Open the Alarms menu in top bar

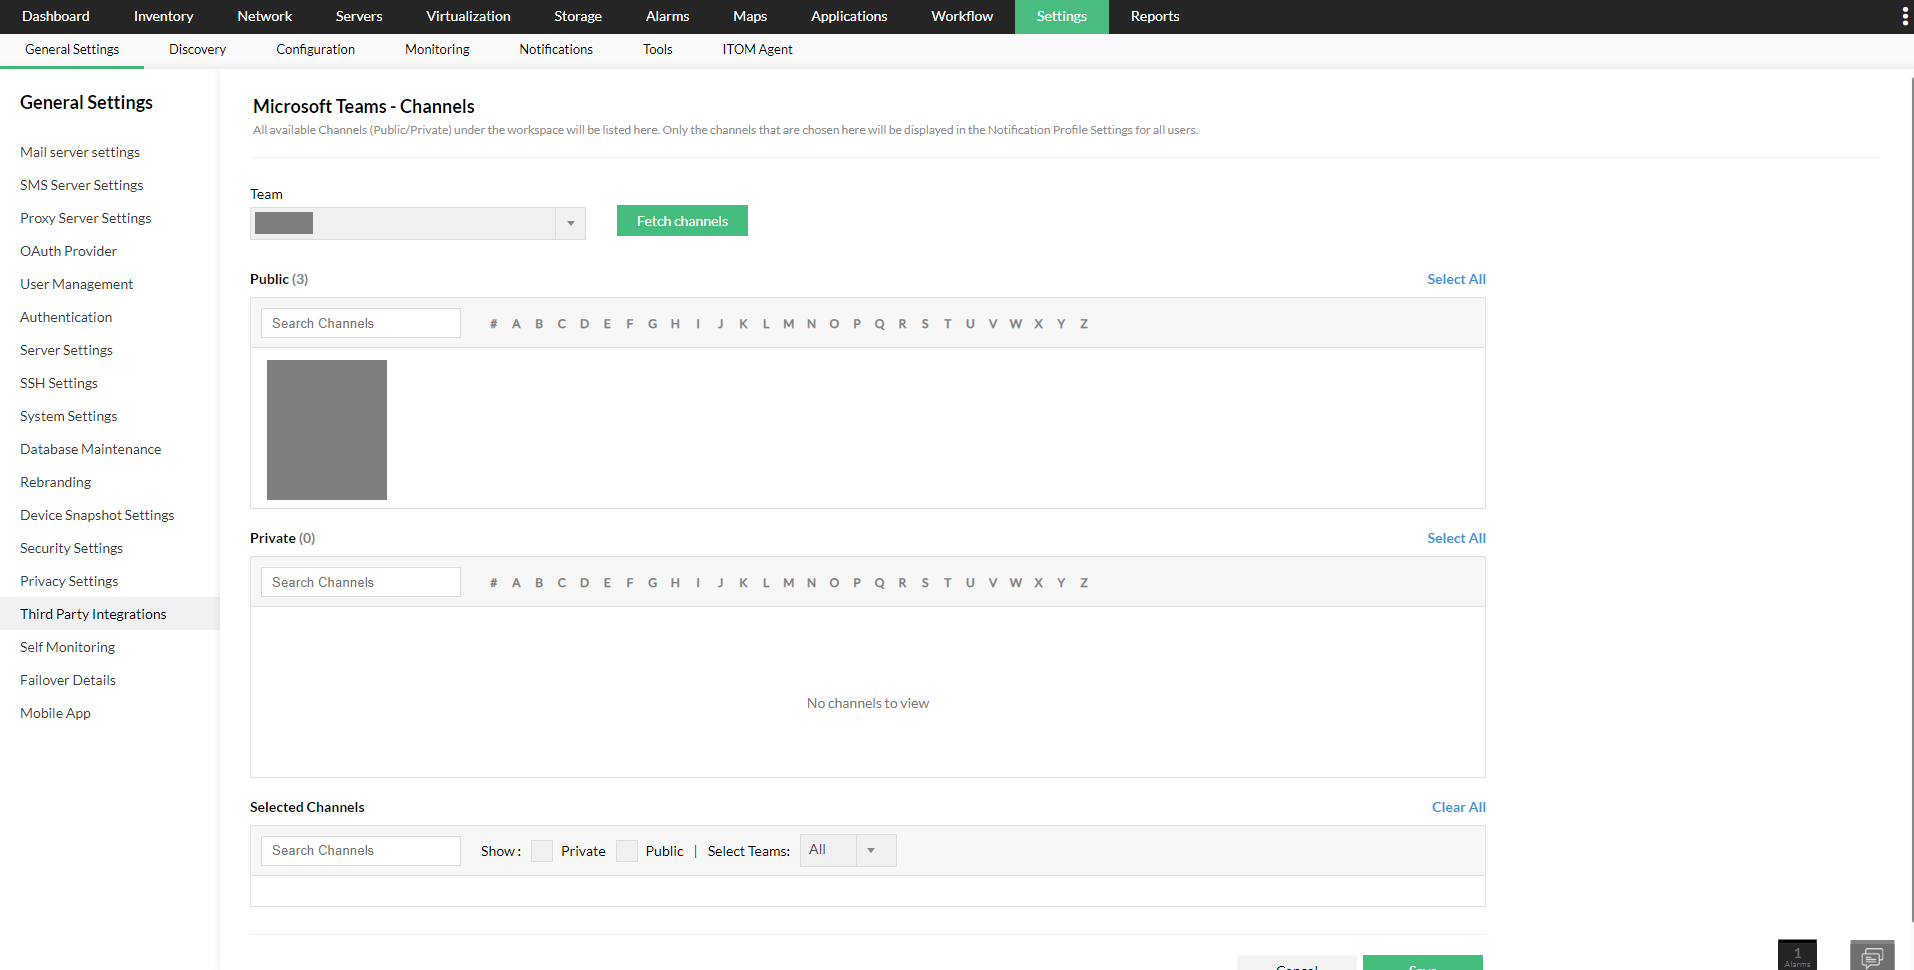coord(668,16)
